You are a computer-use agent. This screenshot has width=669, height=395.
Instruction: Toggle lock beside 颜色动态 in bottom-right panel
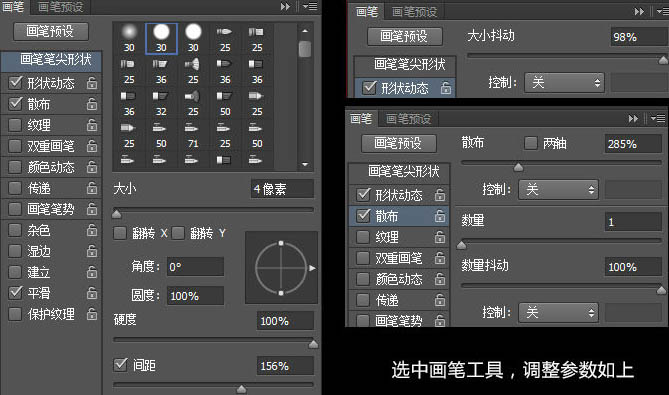440,279
